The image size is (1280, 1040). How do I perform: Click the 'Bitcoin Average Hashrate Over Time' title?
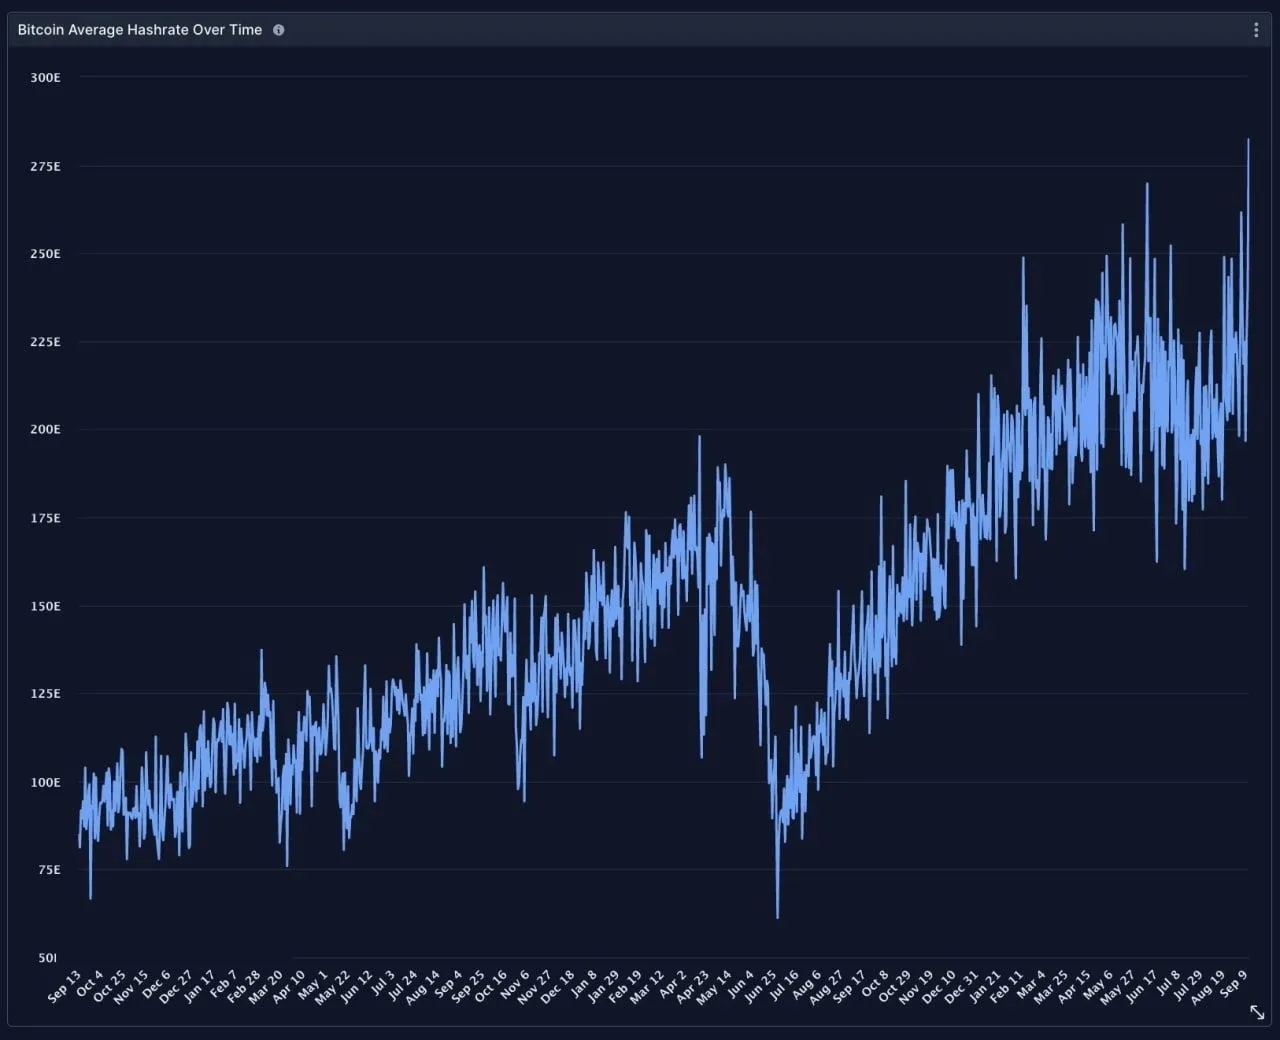coord(140,30)
